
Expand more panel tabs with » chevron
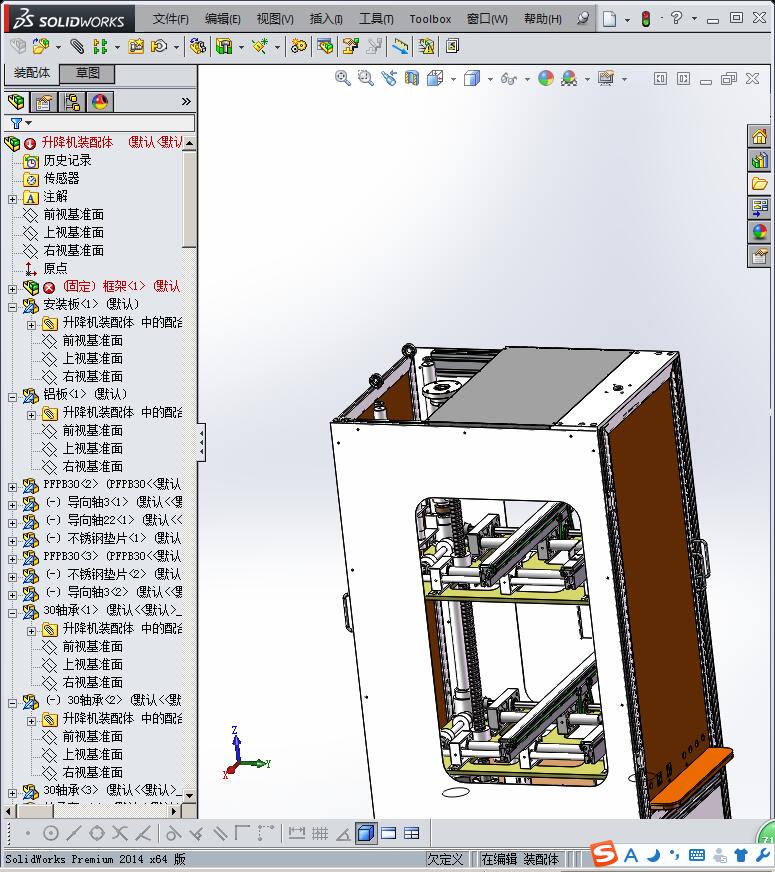coord(186,101)
